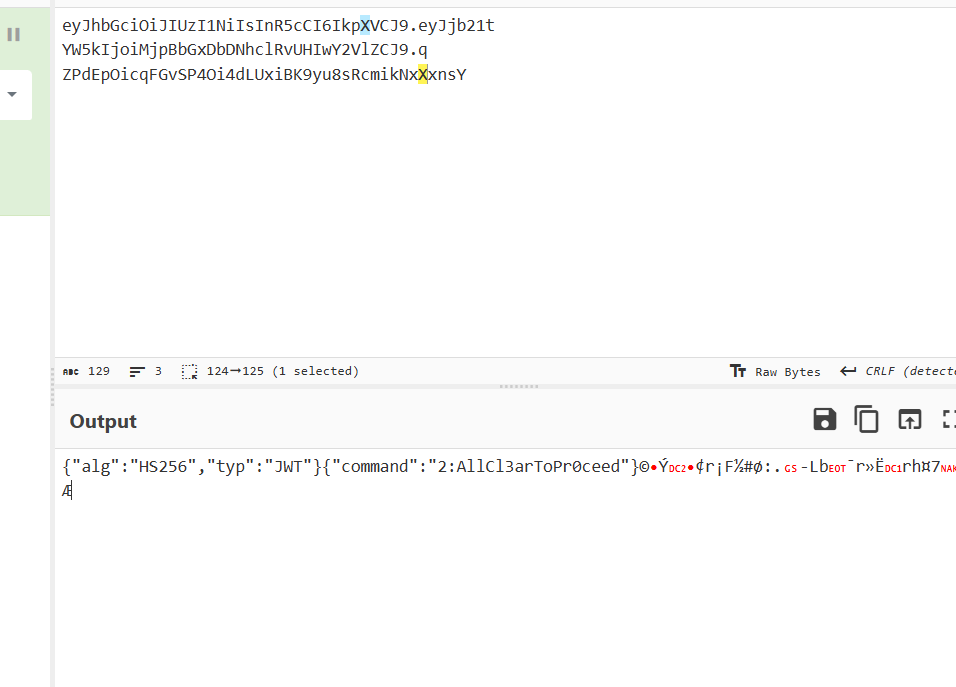Place cursor in the first line of JWT input
The image size is (956, 687).
[200, 26]
